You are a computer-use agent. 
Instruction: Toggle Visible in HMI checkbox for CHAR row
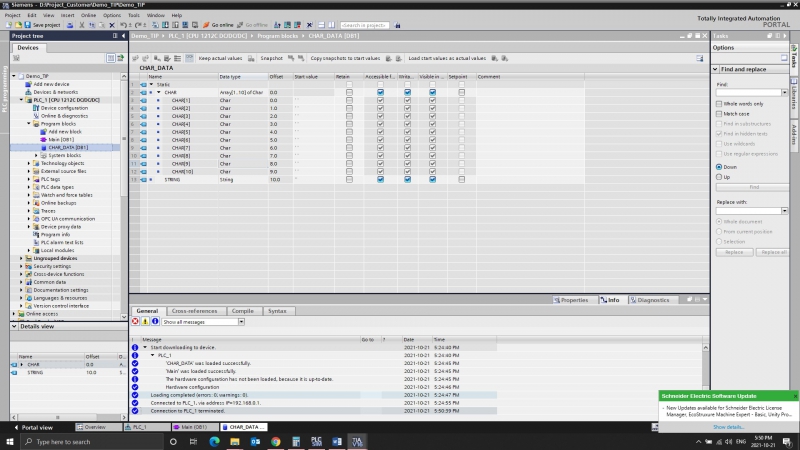pos(432,92)
